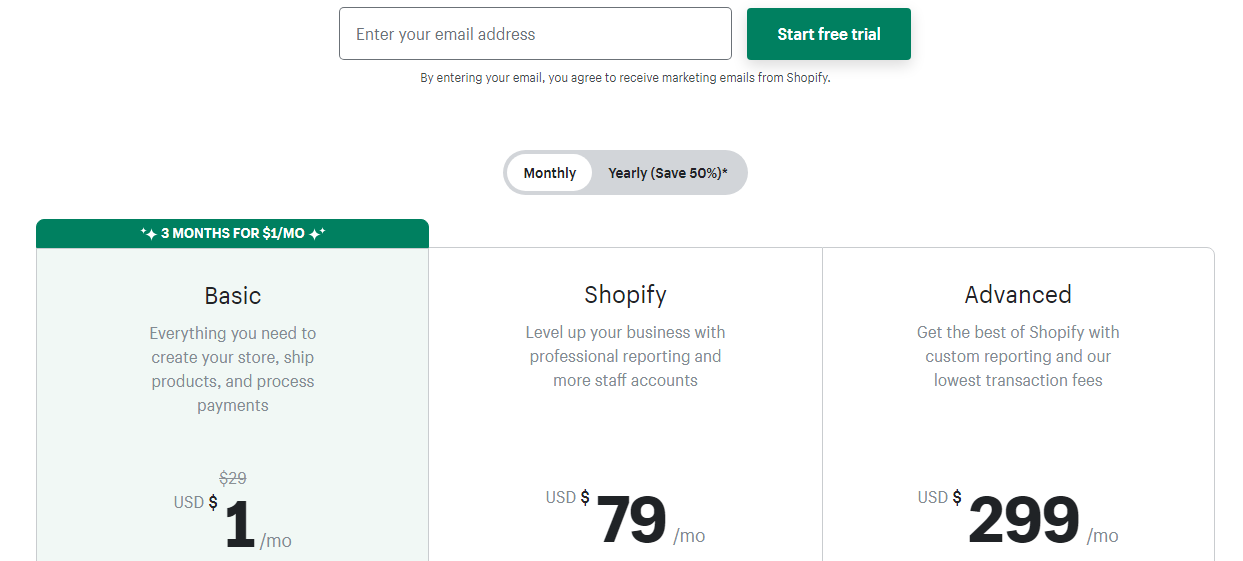Click the Shopify plan's 79 price
This screenshot has width=1243, height=561.
pyautogui.click(x=631, y=521)
